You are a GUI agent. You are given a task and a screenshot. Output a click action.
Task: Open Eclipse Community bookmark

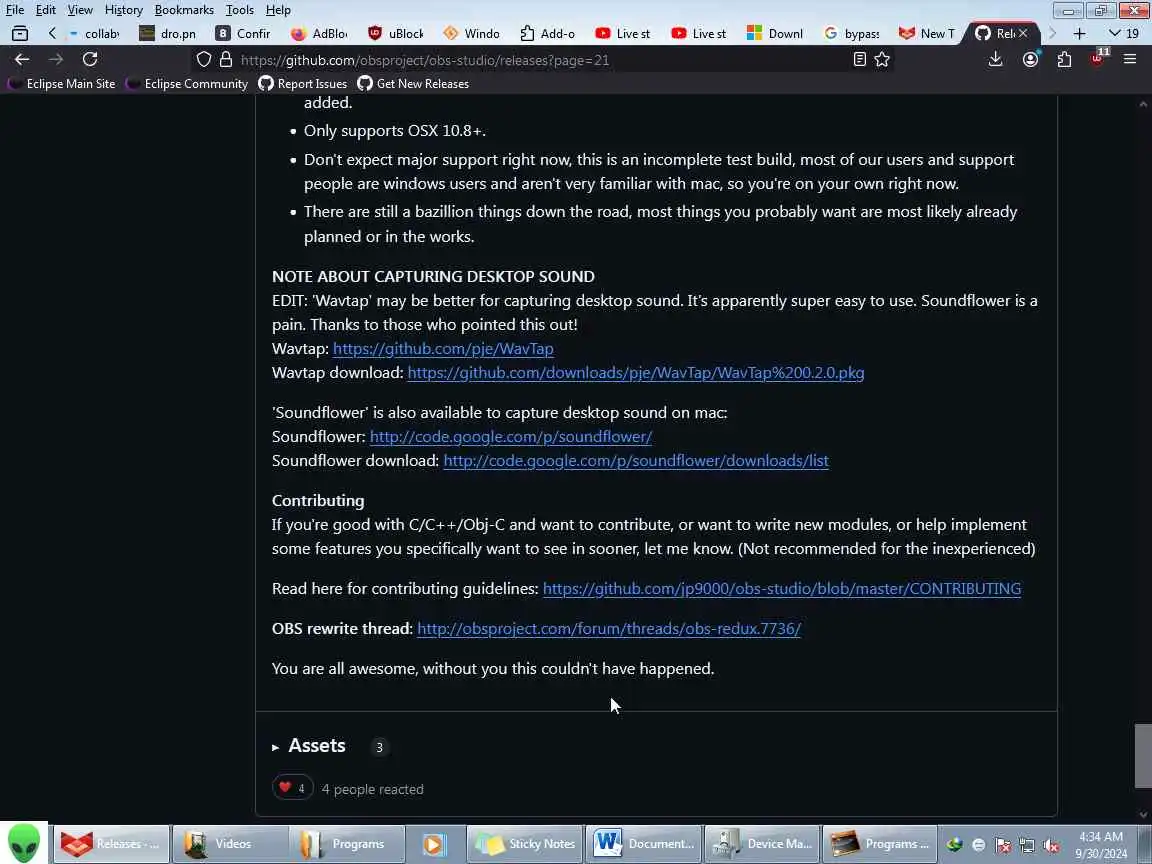point(187,84)
